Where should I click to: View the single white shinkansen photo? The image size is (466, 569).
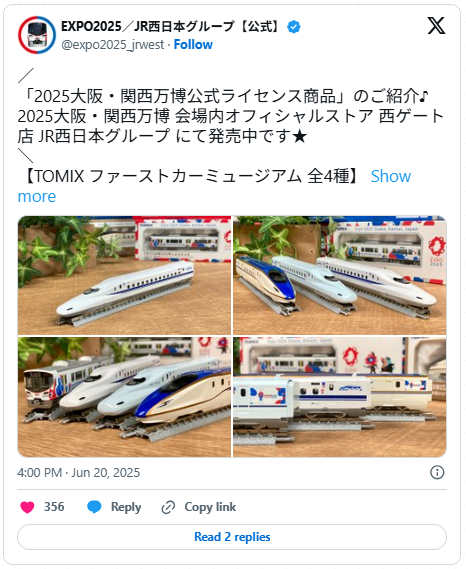[x=124, y=275]
